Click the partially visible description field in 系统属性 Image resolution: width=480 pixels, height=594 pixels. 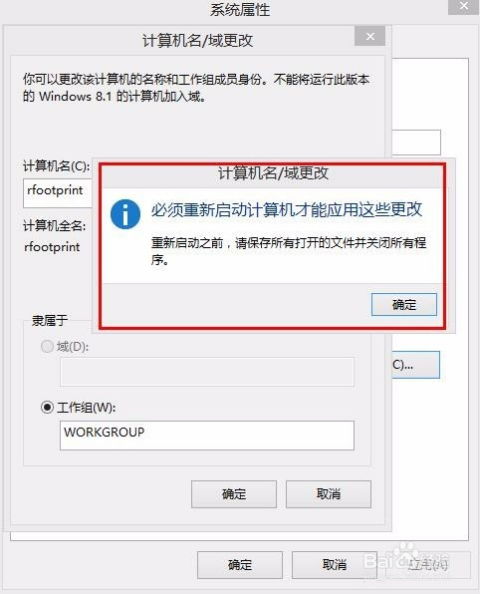pyautogui.click(x=416, y=142)
